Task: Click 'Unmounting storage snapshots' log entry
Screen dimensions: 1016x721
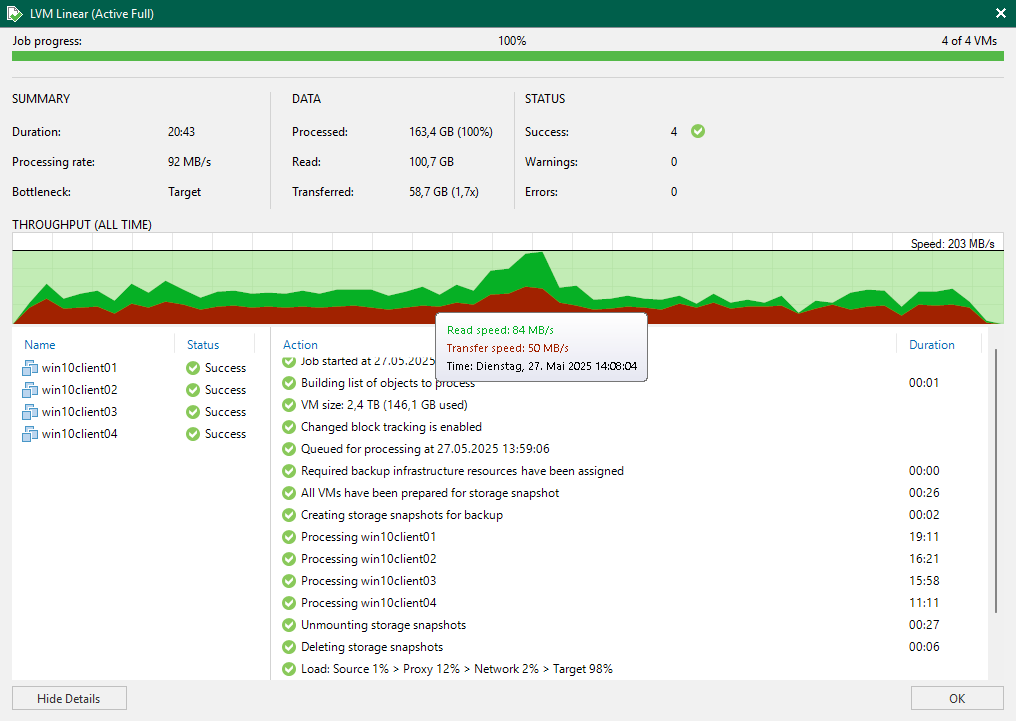Action: tap(383, 625)
